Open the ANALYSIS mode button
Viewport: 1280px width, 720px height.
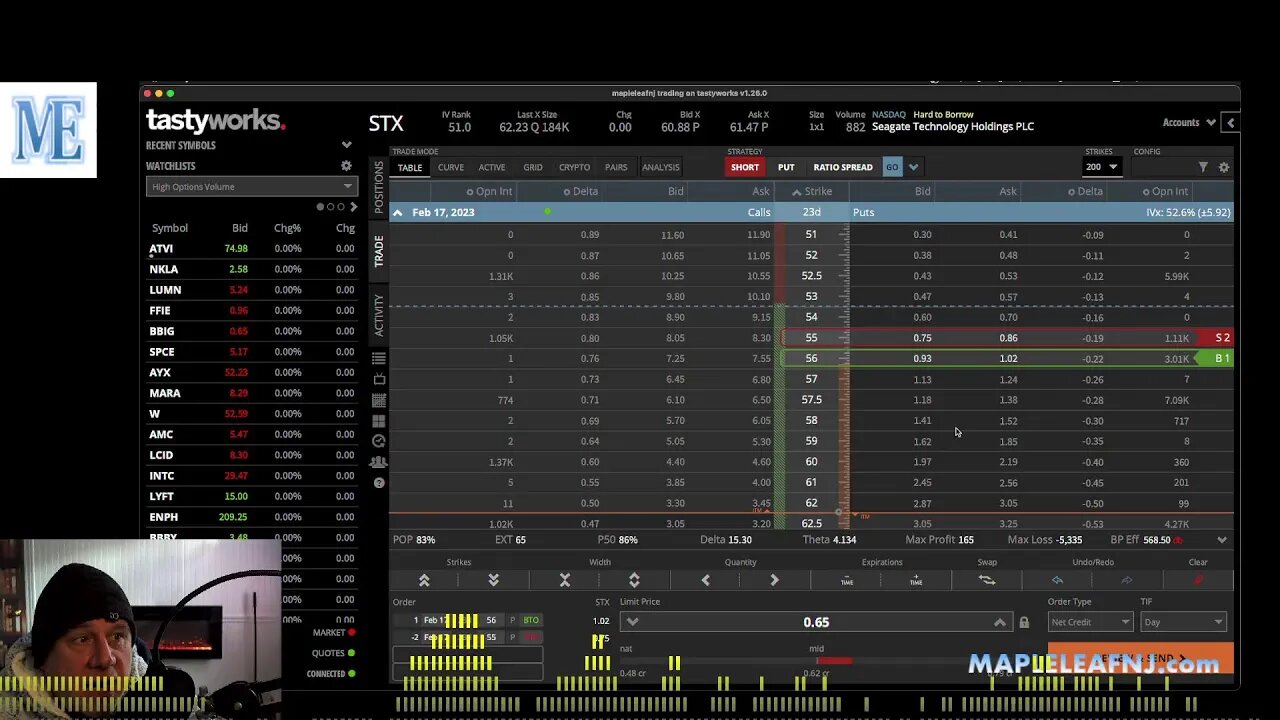660,167
